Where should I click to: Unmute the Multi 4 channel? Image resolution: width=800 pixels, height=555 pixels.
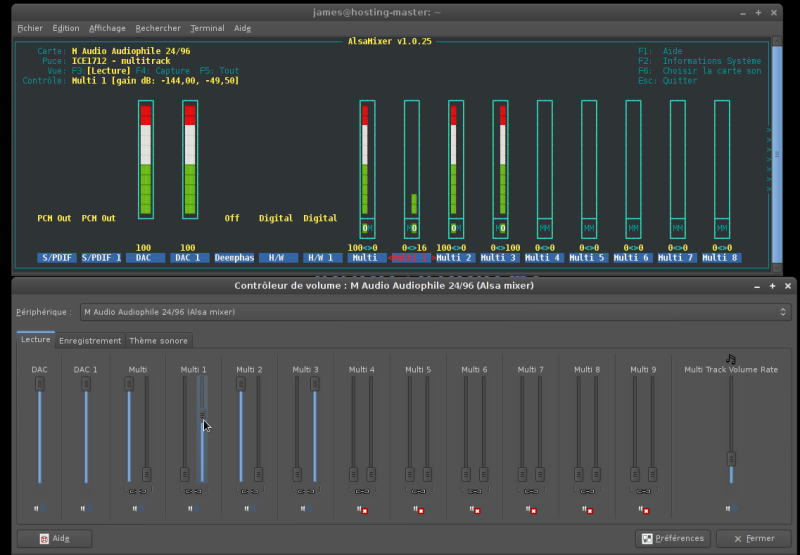pyautogui.click(x=362, y=510)
